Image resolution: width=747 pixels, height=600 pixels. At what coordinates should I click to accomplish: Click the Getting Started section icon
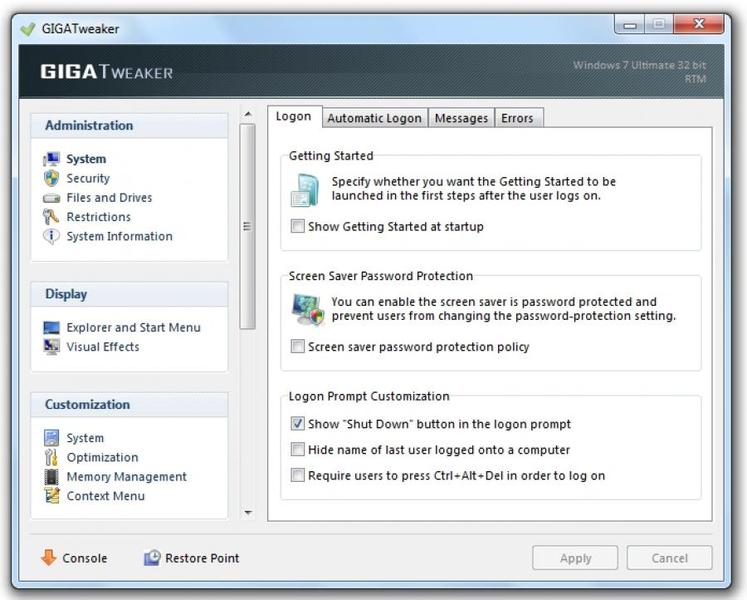(304, 190)
